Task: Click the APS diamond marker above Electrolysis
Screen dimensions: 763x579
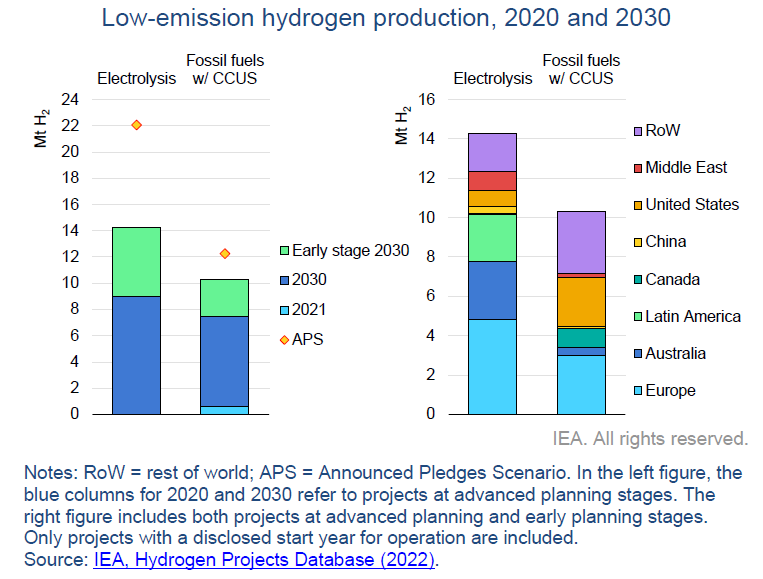Action: pyautogui.click(x=136, y=125)
